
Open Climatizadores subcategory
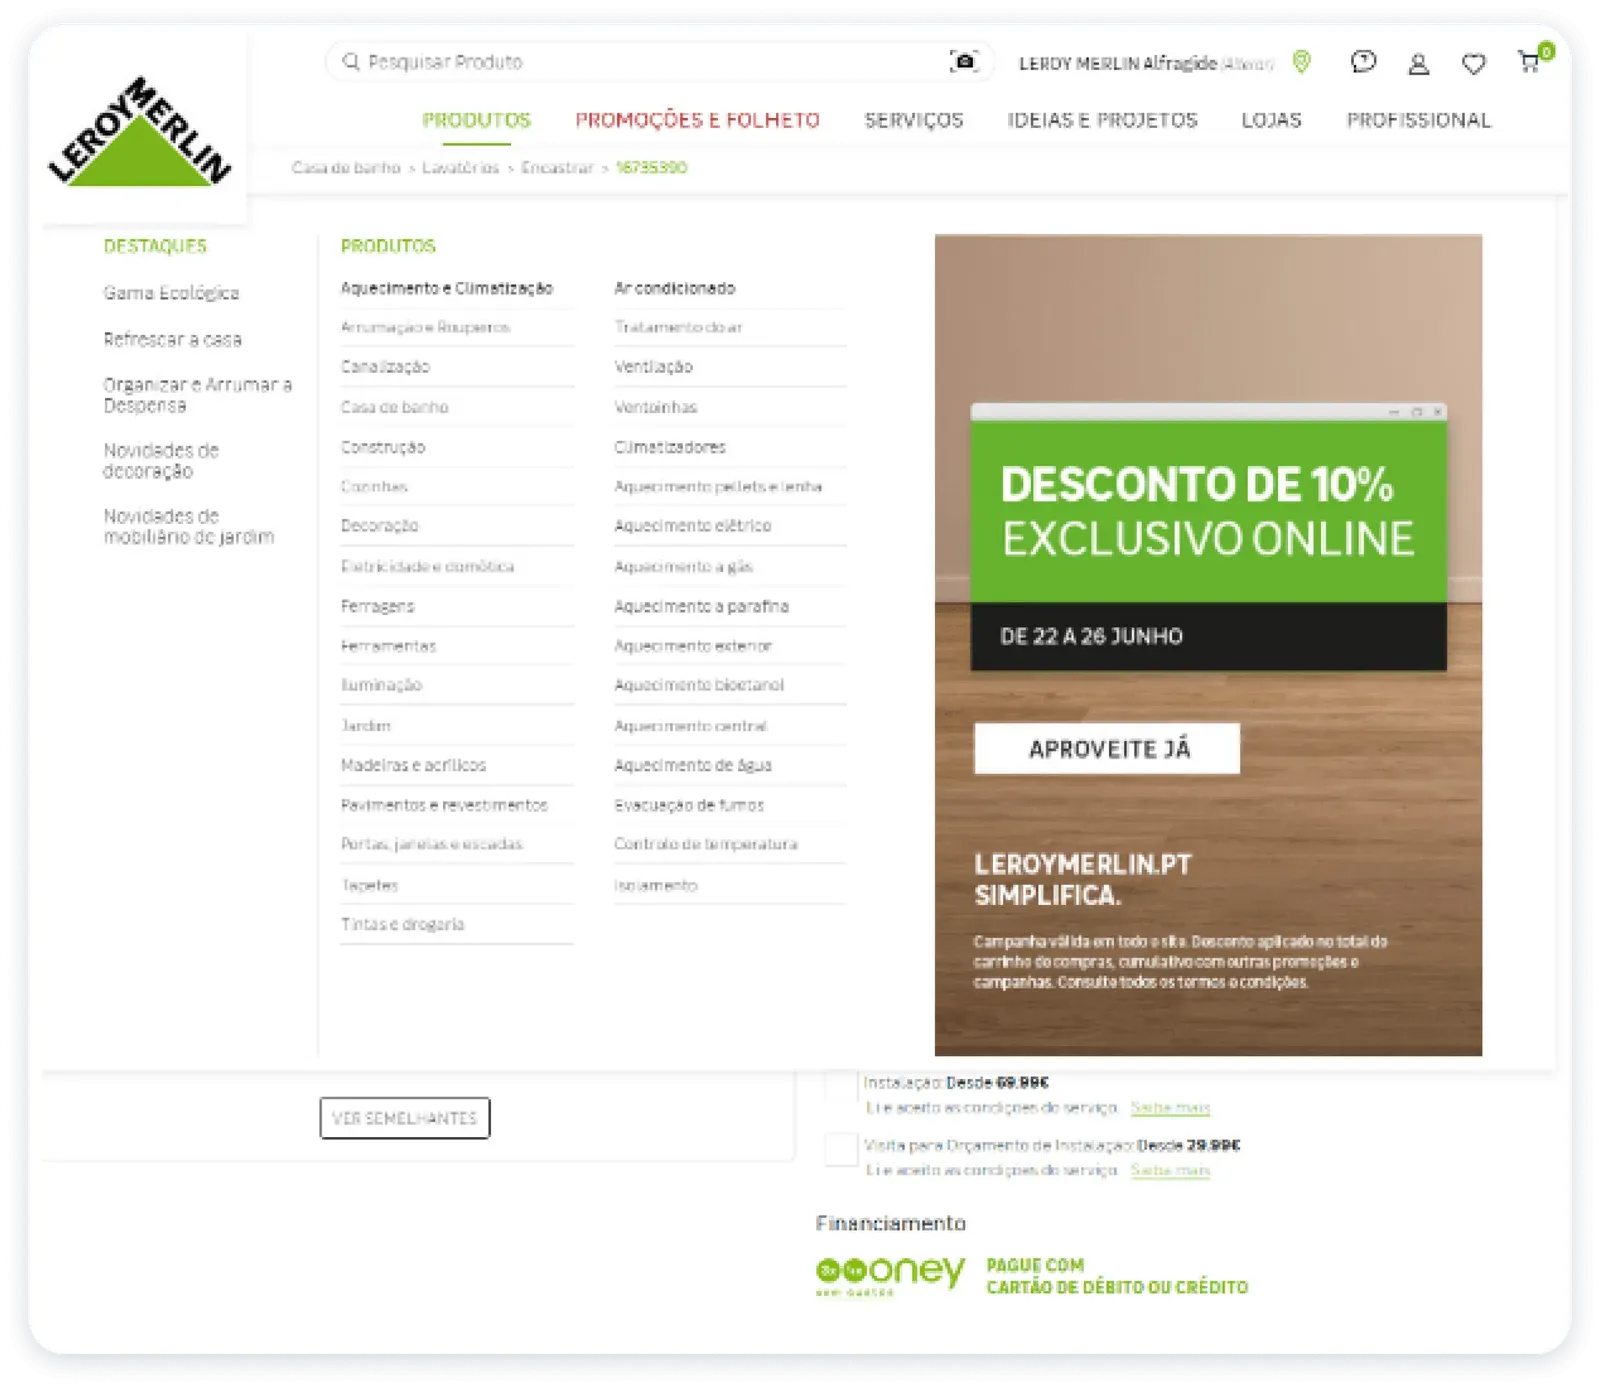pyautogui.click(x=670, y=447)
